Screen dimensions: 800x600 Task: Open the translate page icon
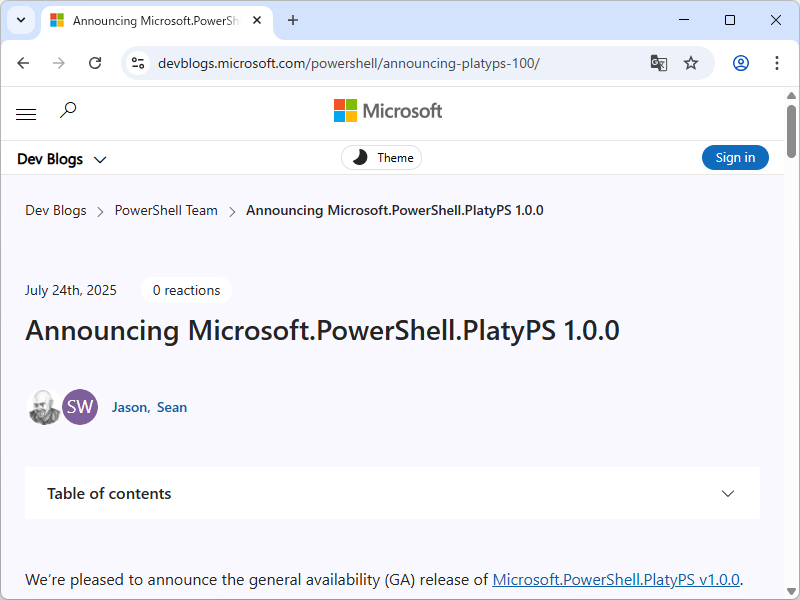[658, 63]
